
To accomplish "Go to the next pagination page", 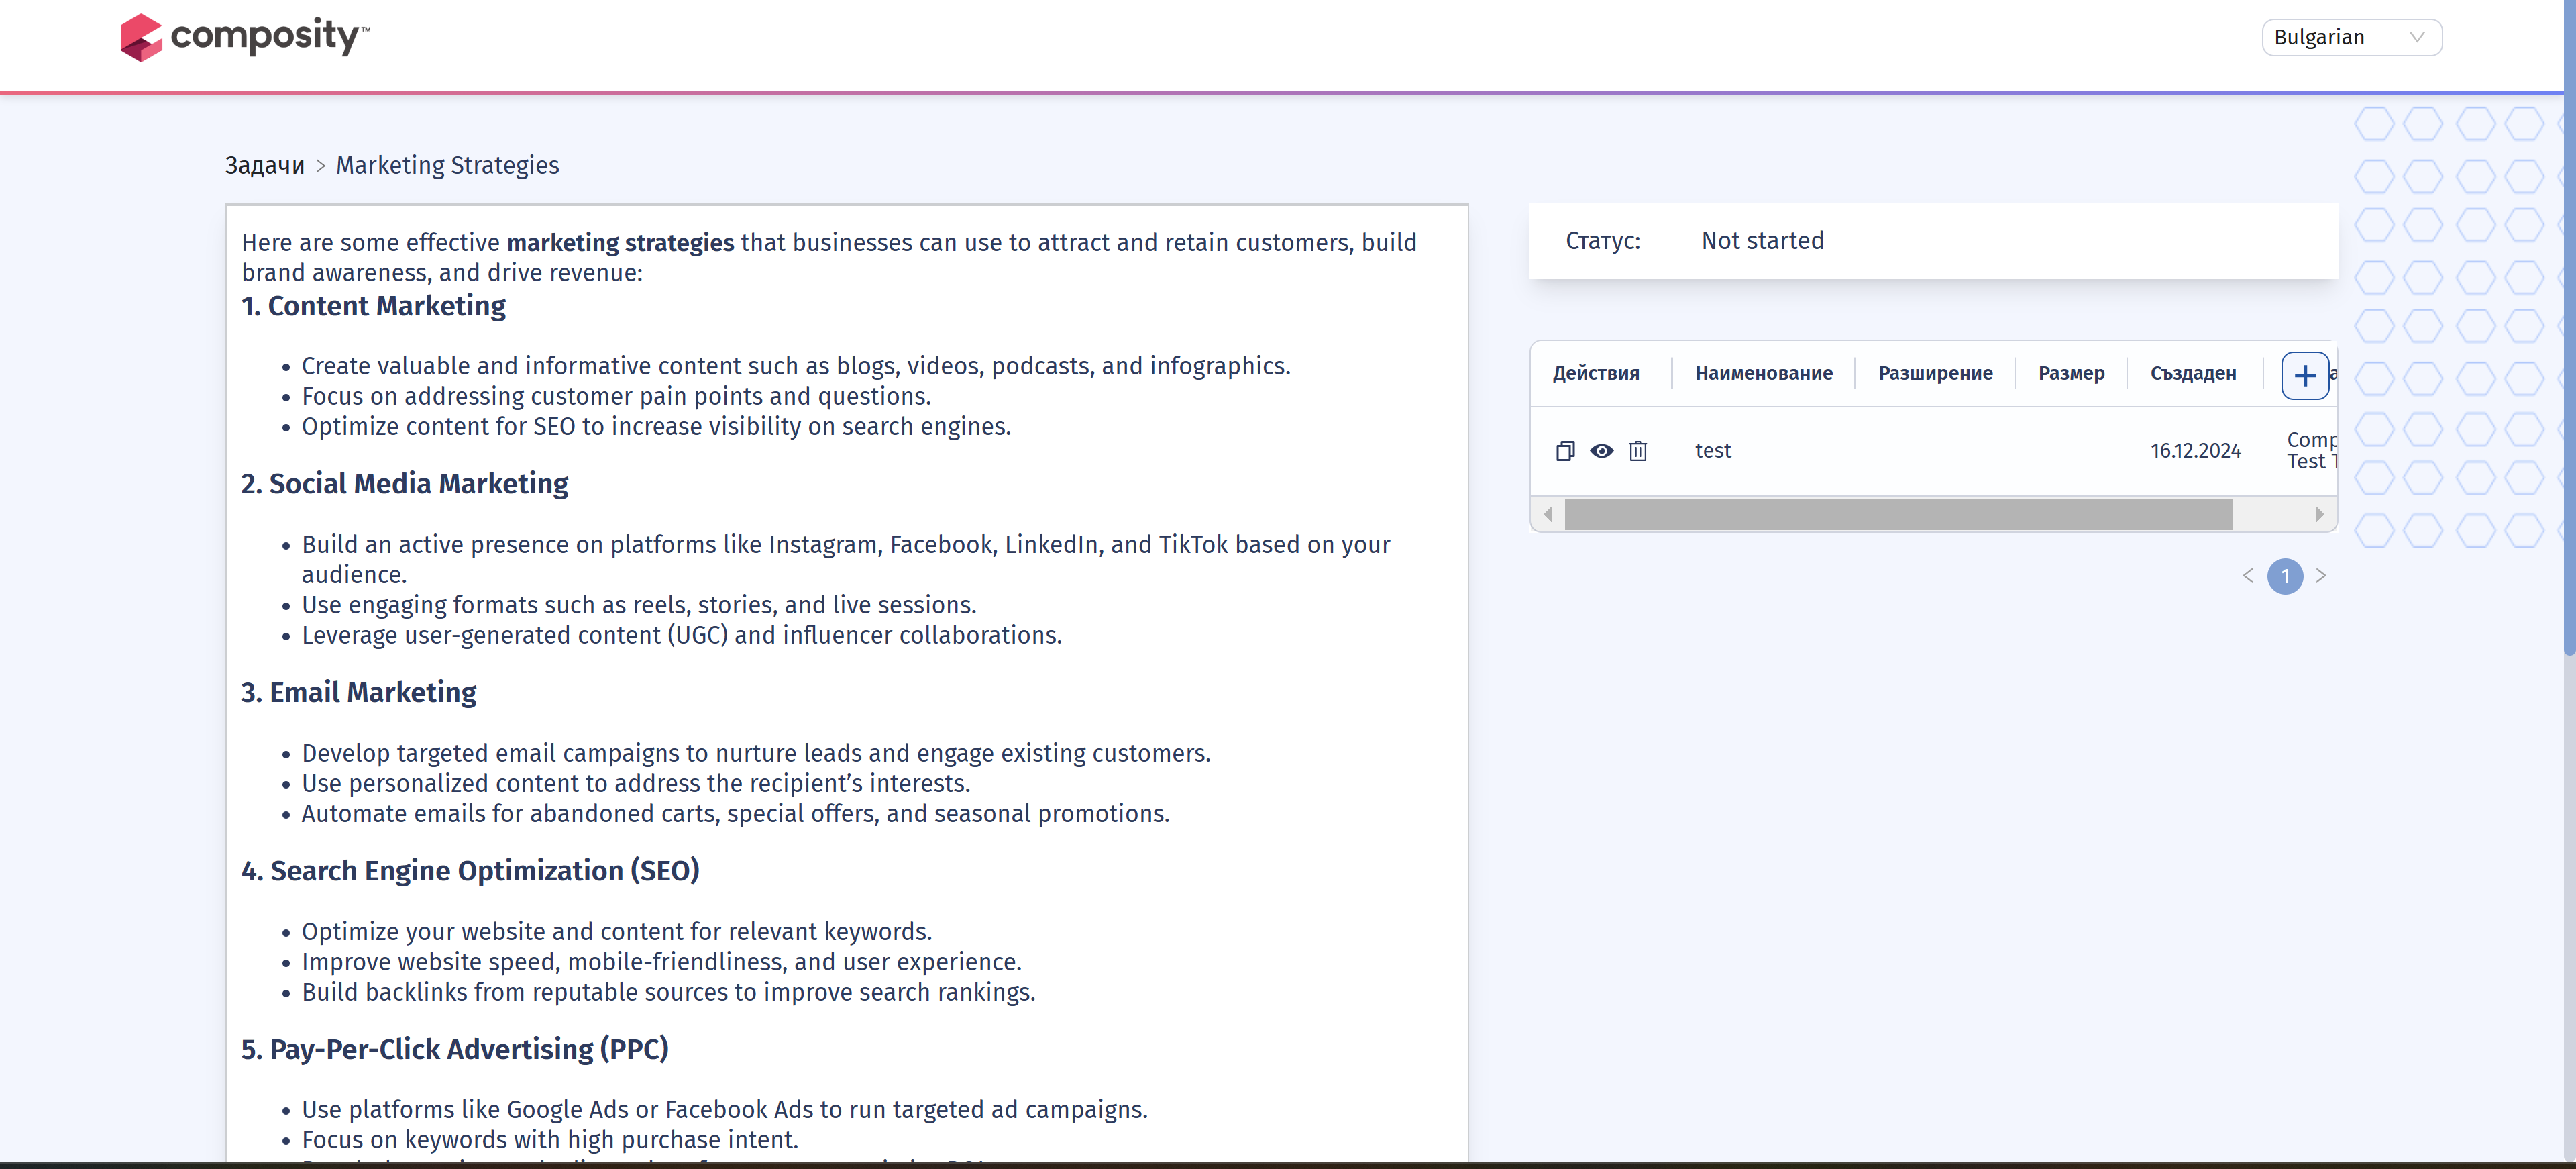I will pos(2321,576).
